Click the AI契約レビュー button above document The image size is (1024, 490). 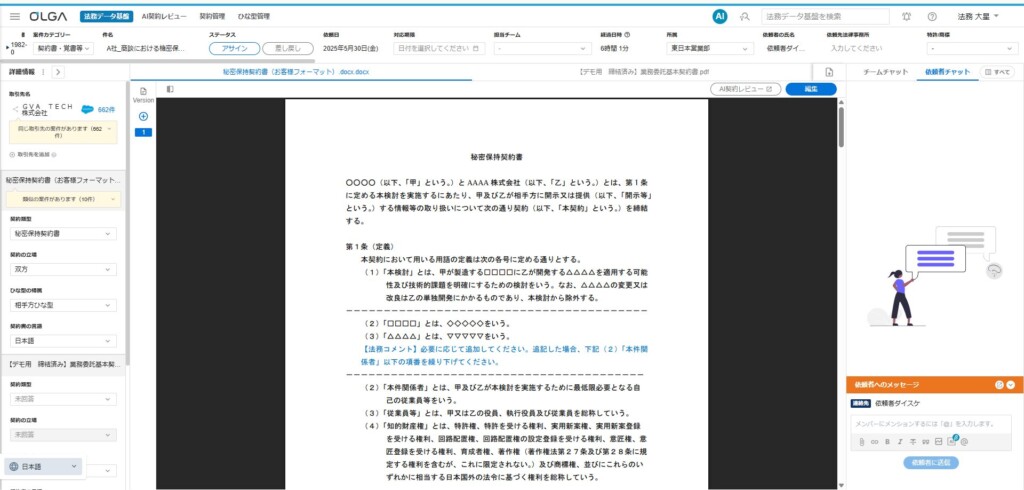[x=745, y=89]
